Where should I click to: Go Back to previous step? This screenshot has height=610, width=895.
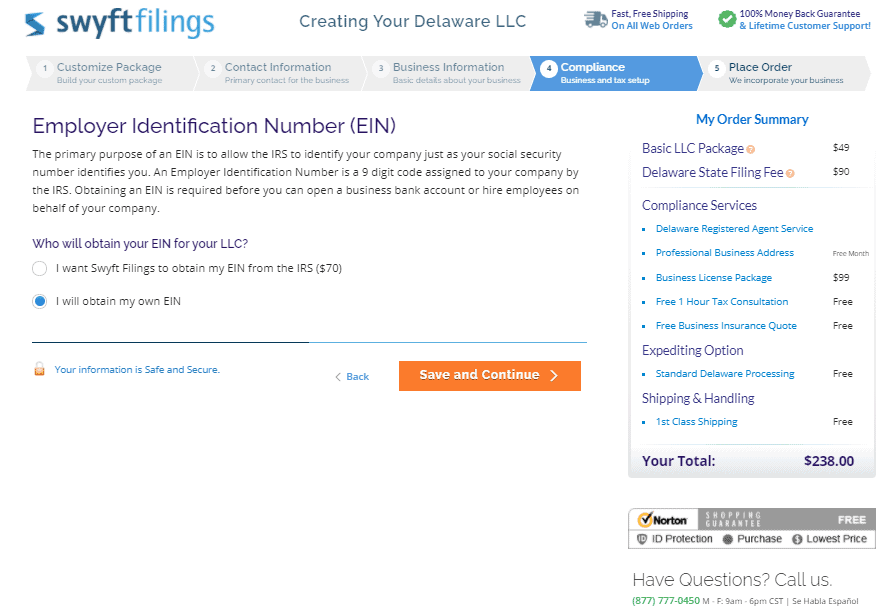pyautogui.click(x=352, y=377)
